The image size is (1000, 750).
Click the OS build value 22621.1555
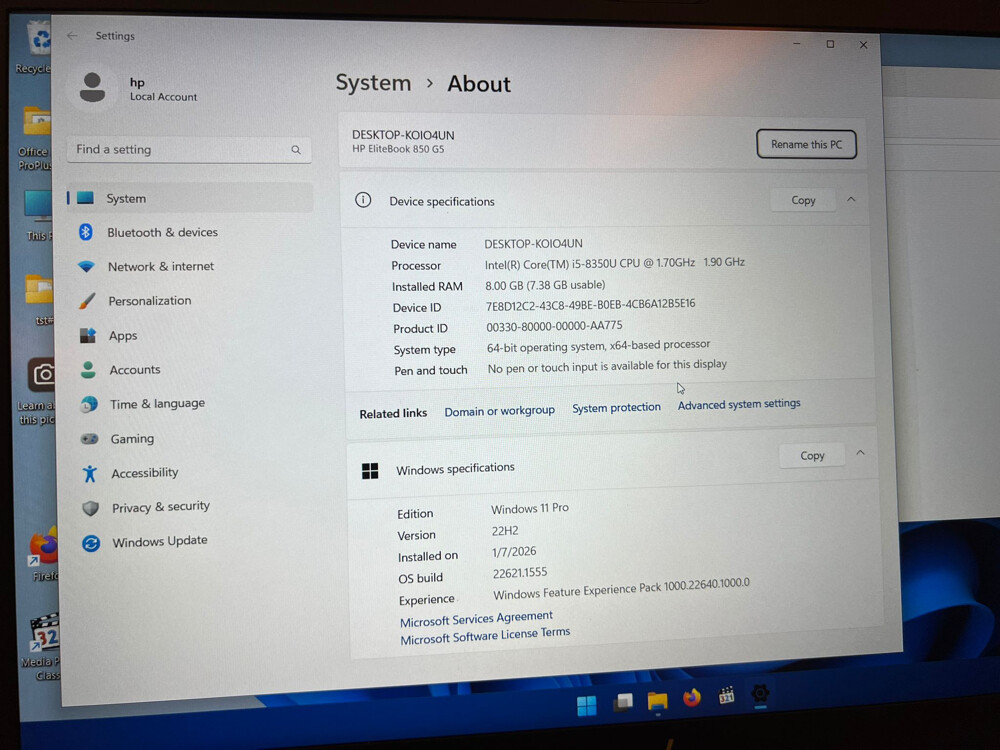click(520, 573)
